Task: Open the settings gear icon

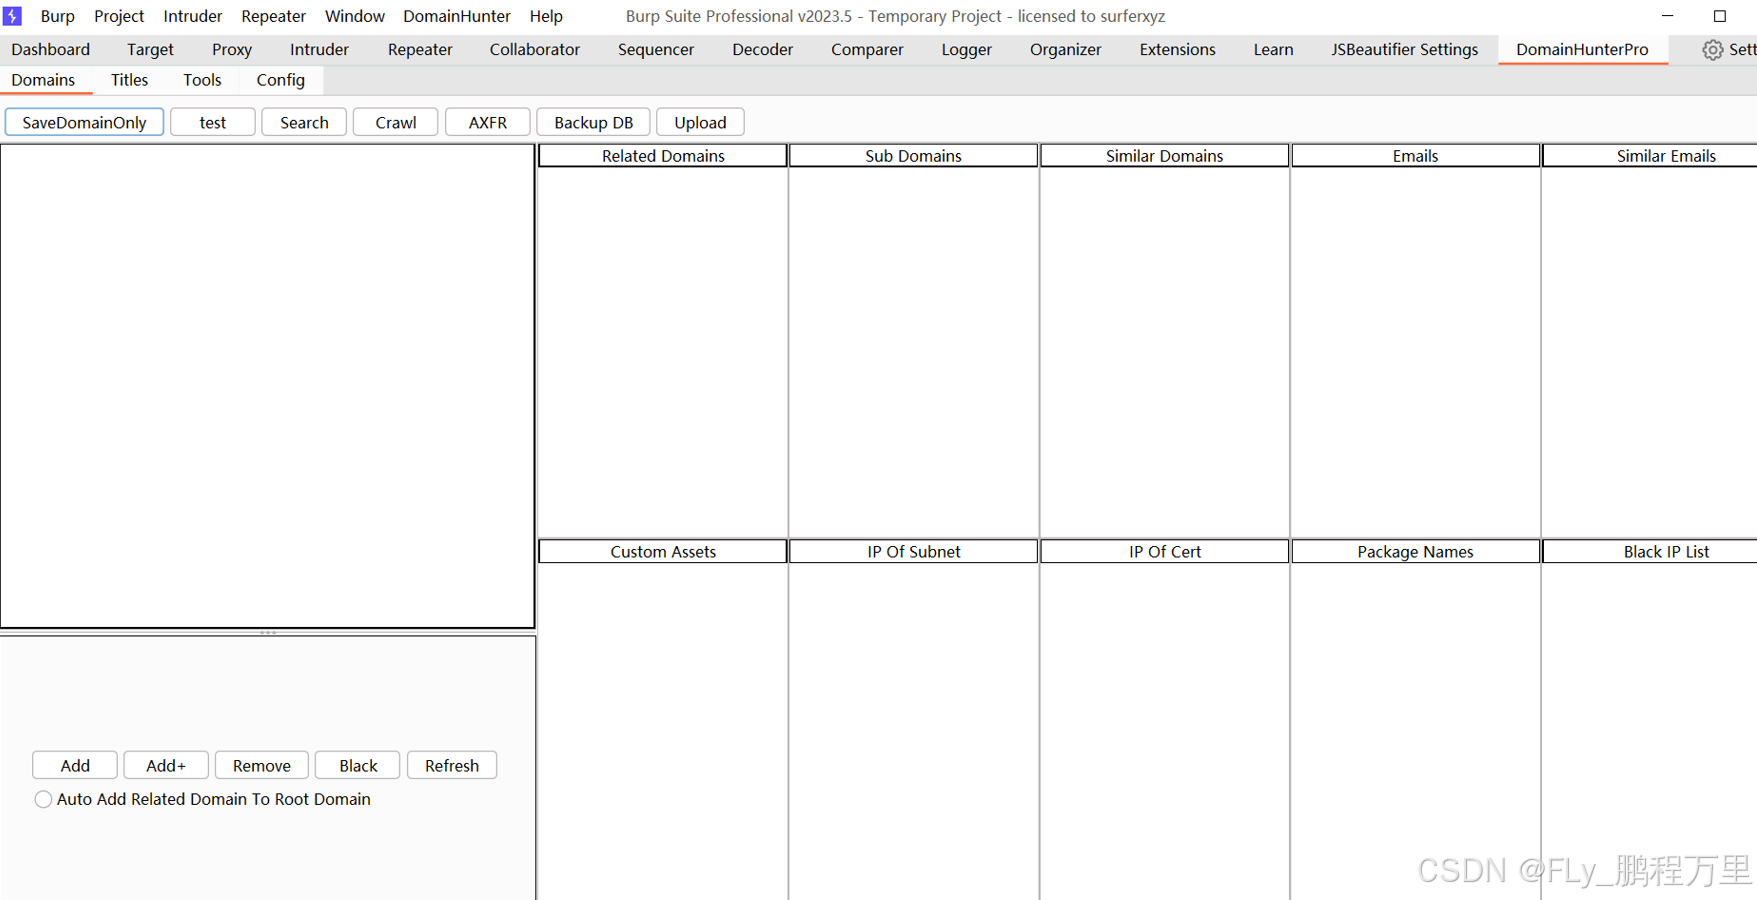Action: coord(1712,50)
